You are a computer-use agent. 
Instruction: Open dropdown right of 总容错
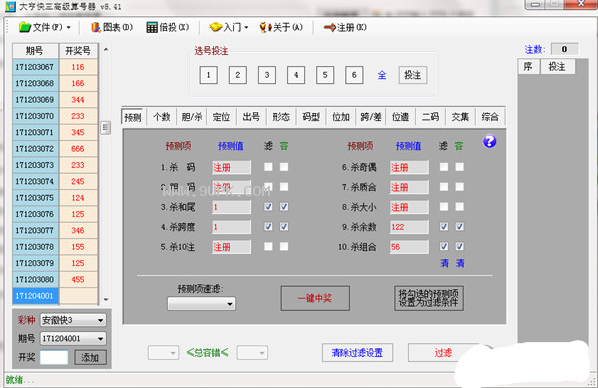[252, 353]
